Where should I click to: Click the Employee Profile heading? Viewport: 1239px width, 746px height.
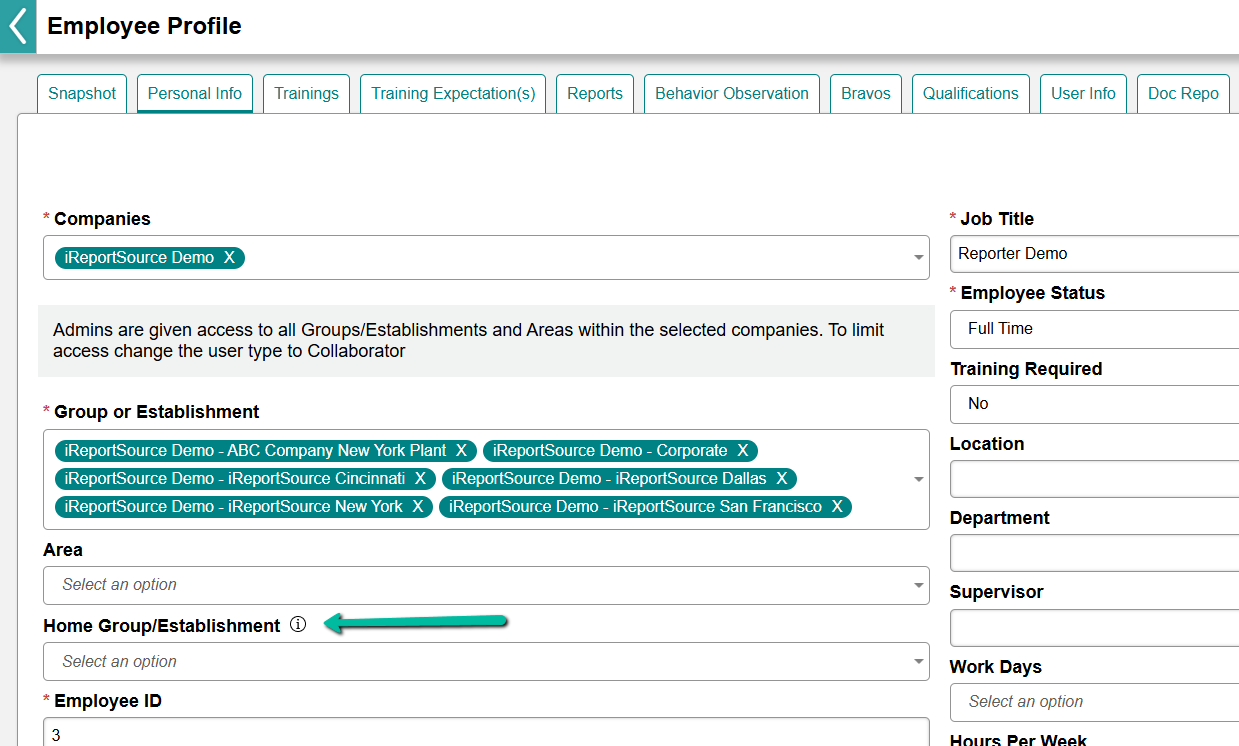[144, 26]
